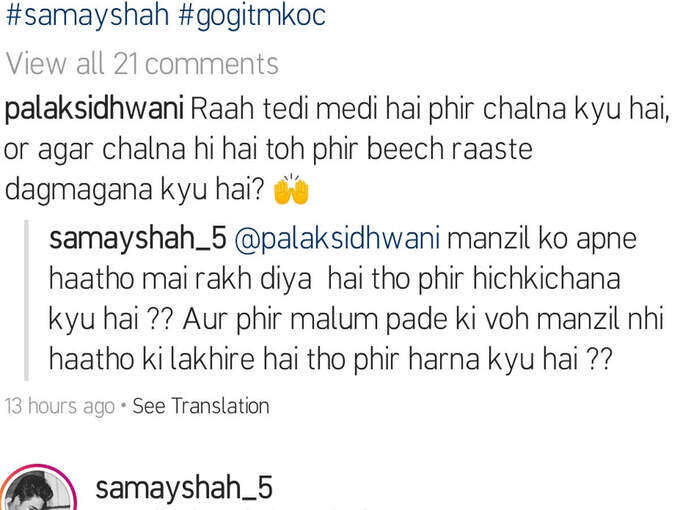Click the See Translation link
This screenshot has width=680, height=510.
[x=201, y=406]
